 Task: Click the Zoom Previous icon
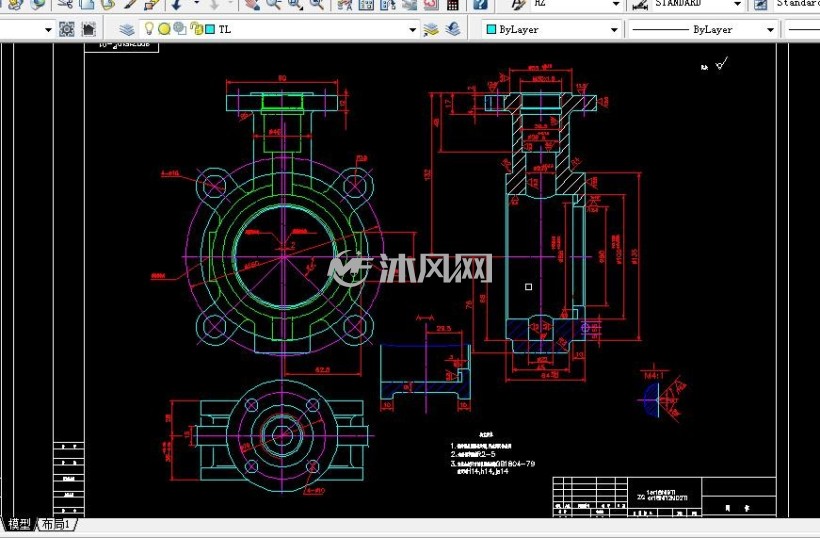click(x=316, y=4)
